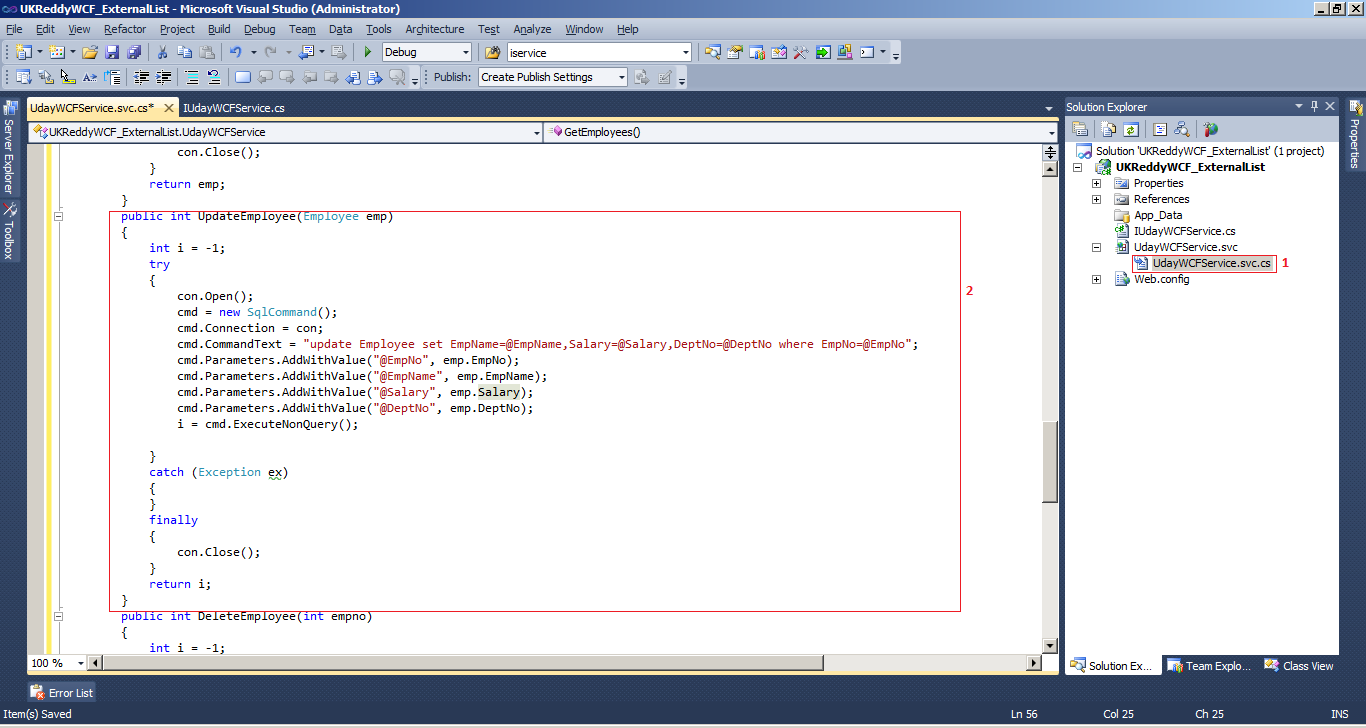Switch to the Class View tab
1366x728 pixels.
point(1298,665)
